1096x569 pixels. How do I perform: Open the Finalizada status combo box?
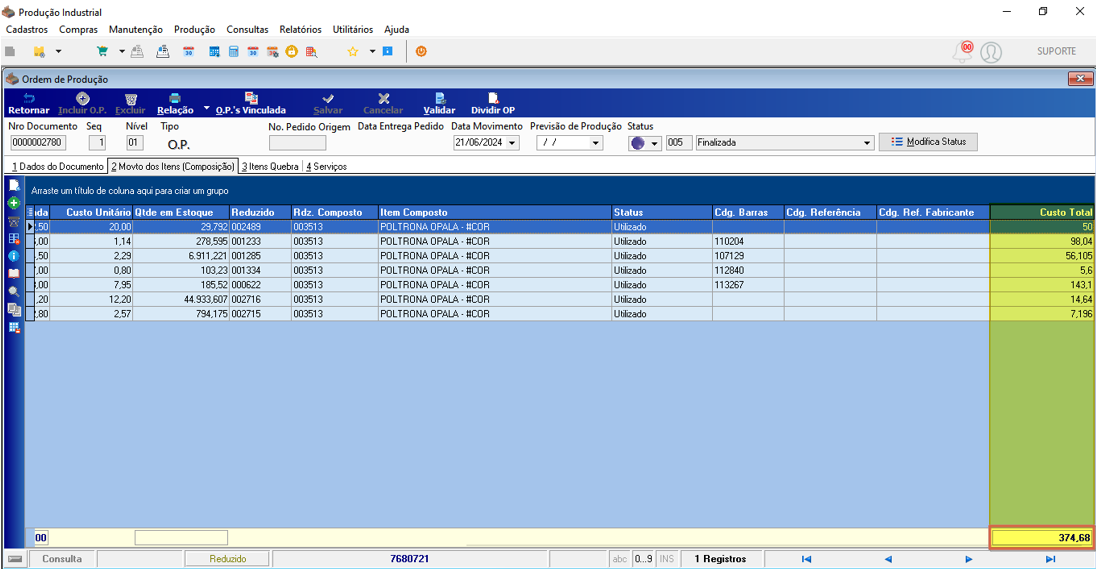785,143
